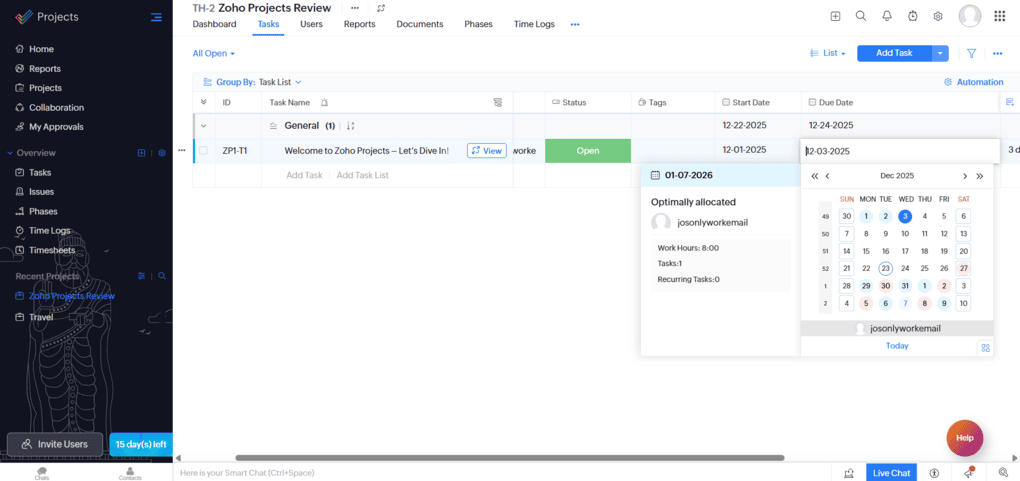
Task: Switch to the Documents tab
Action: [420, 24]
